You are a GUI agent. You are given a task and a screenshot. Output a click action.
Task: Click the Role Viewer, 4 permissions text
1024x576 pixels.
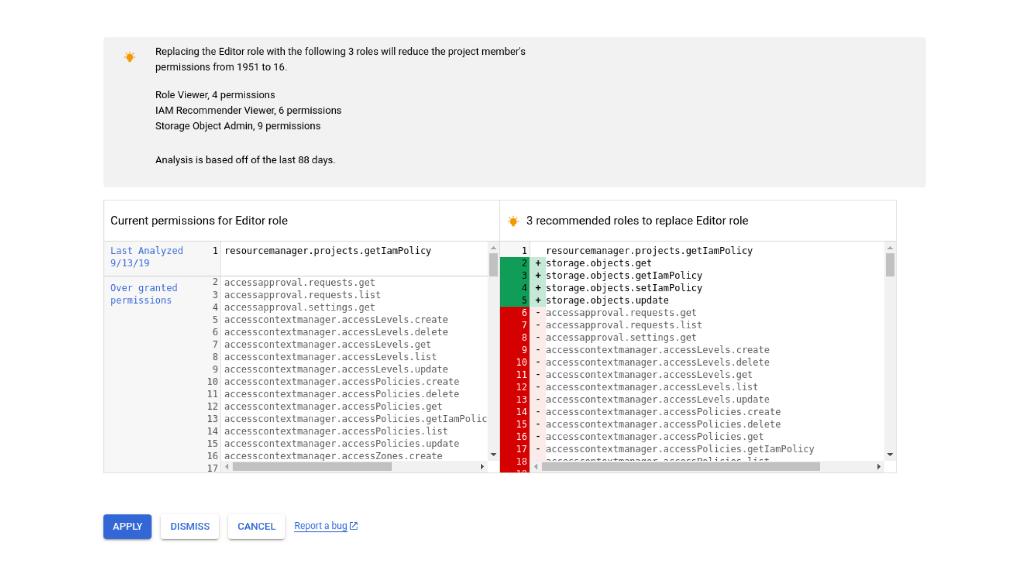pos(215,95)
